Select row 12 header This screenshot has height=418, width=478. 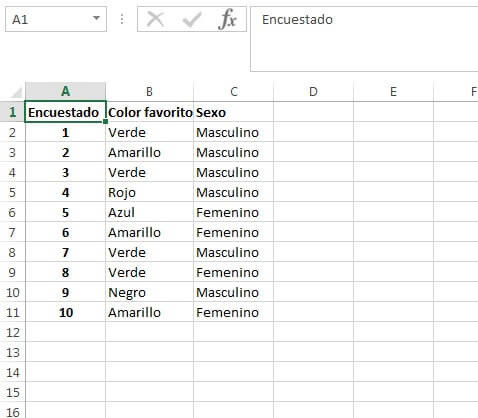(x=13, y=332)
